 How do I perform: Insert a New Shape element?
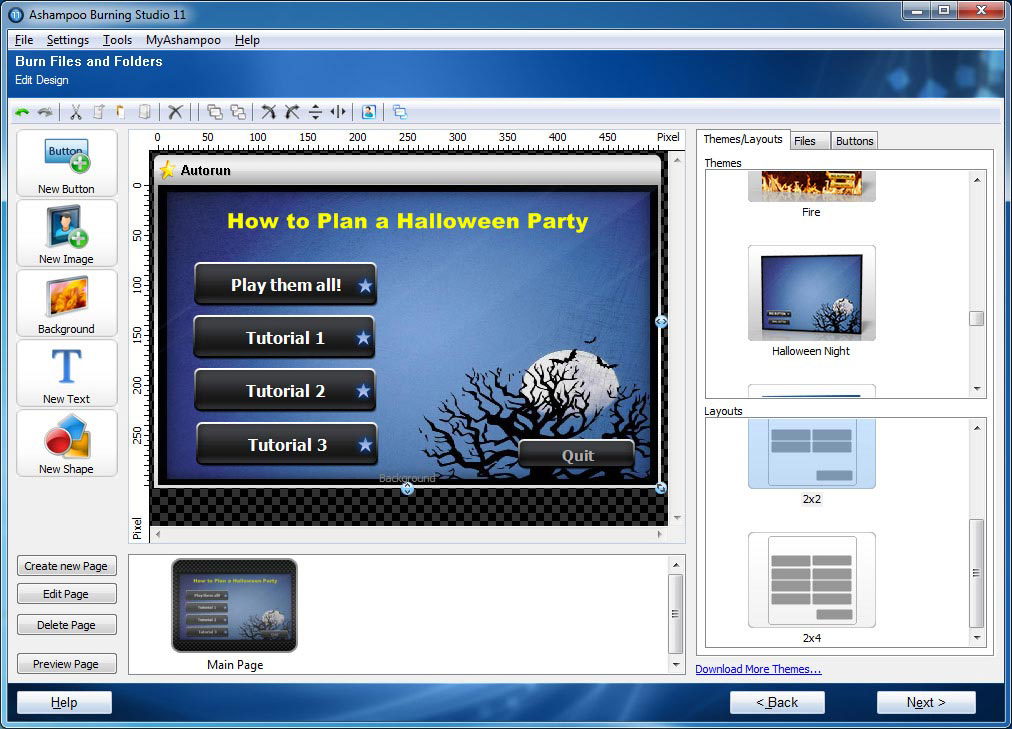67,444
